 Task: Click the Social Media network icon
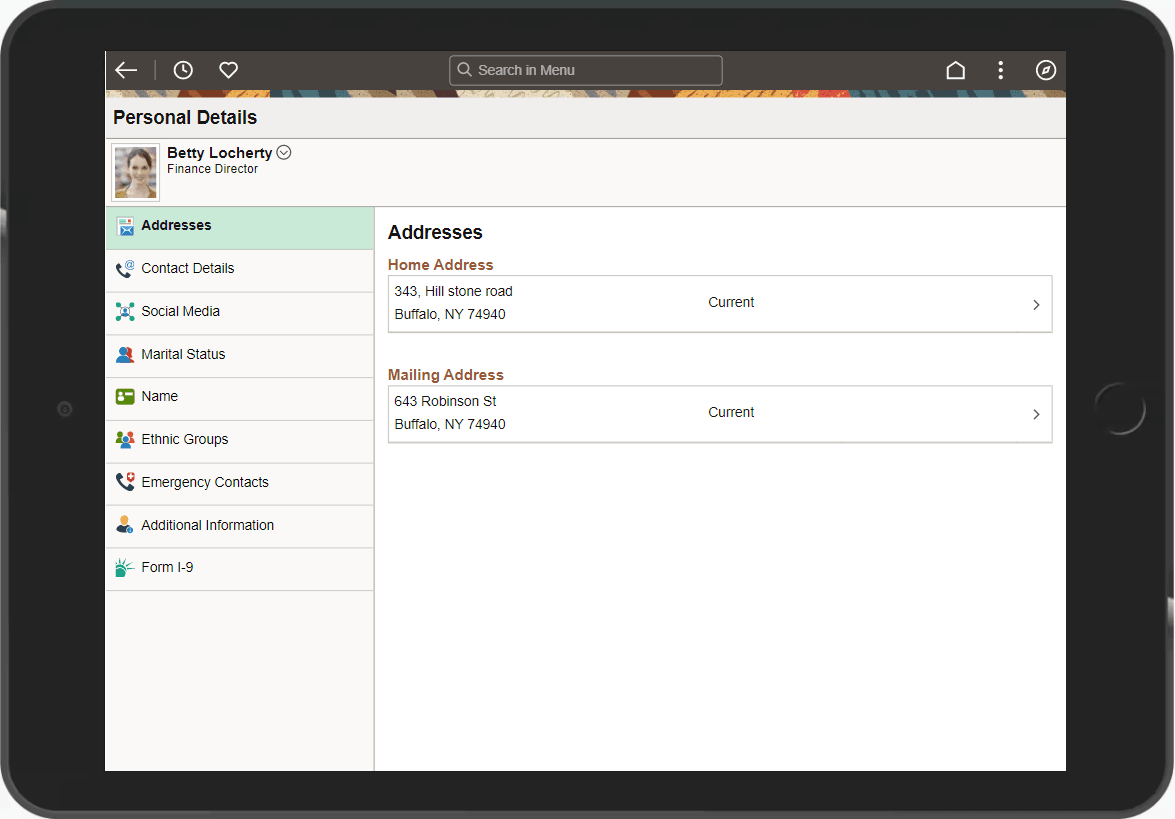[x=125, y=312]
